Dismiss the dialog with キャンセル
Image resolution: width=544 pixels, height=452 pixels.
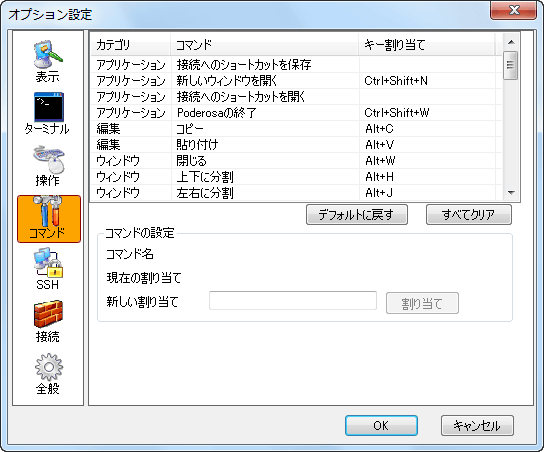point(477,425)
